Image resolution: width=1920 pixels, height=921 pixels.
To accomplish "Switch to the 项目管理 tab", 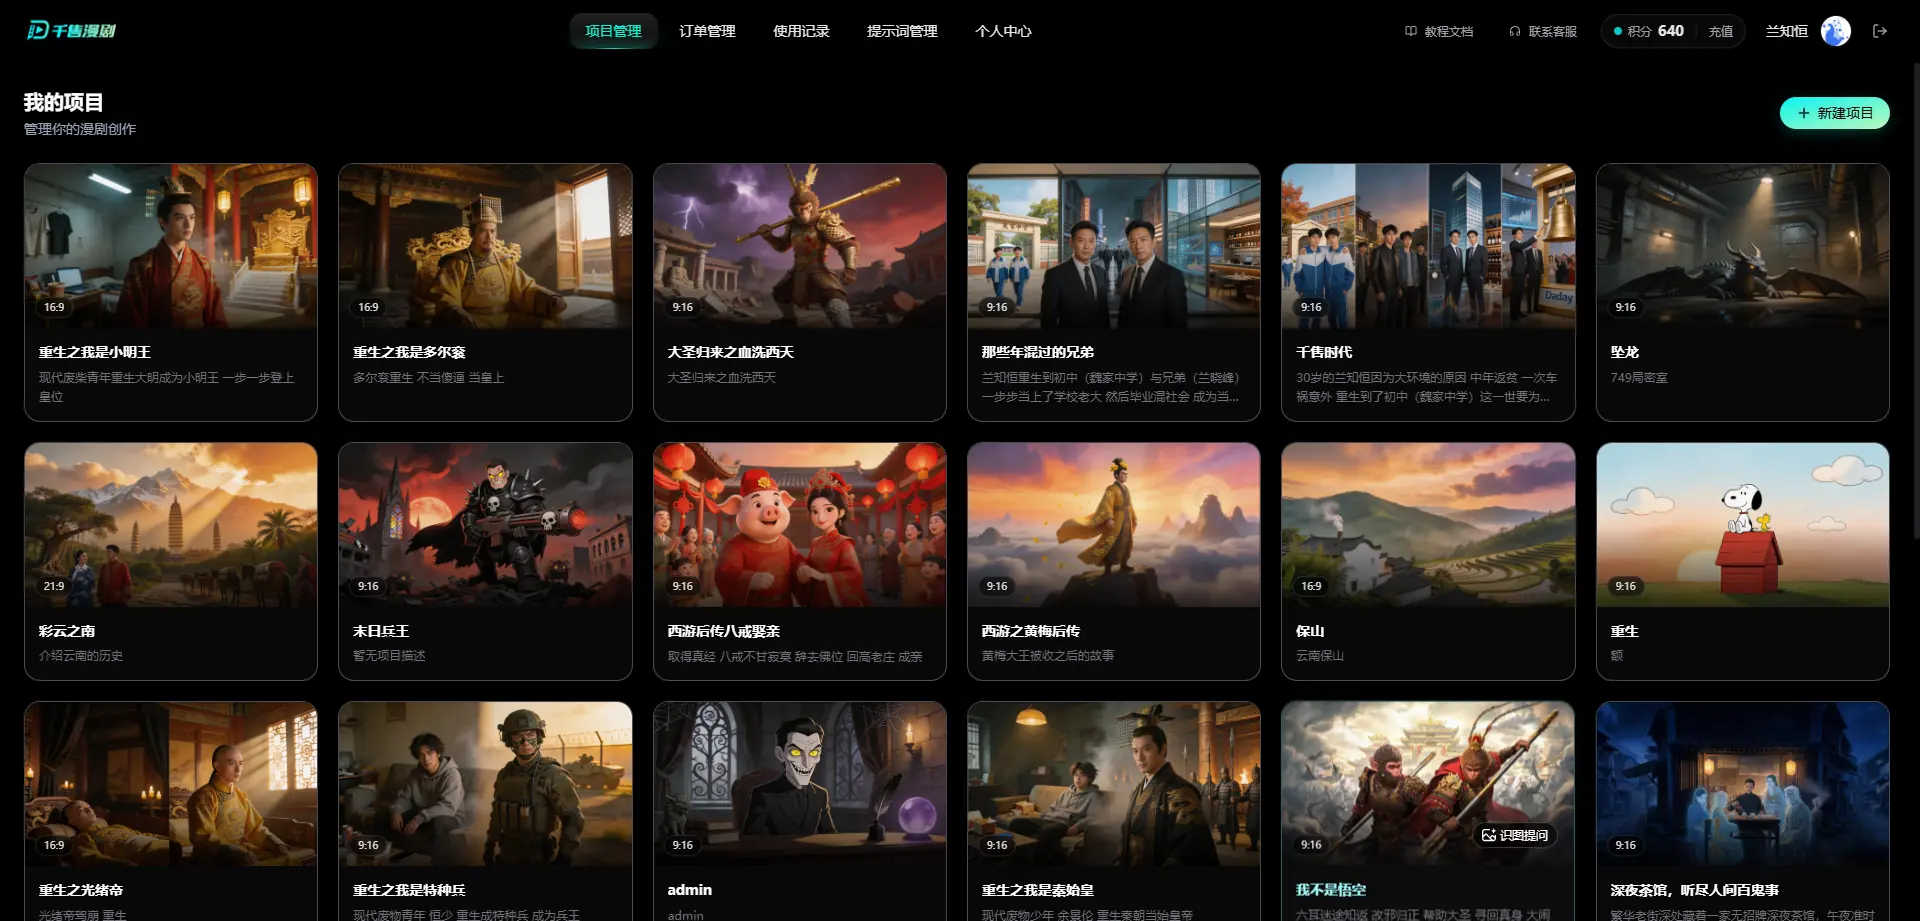I will tap(613, 31).
